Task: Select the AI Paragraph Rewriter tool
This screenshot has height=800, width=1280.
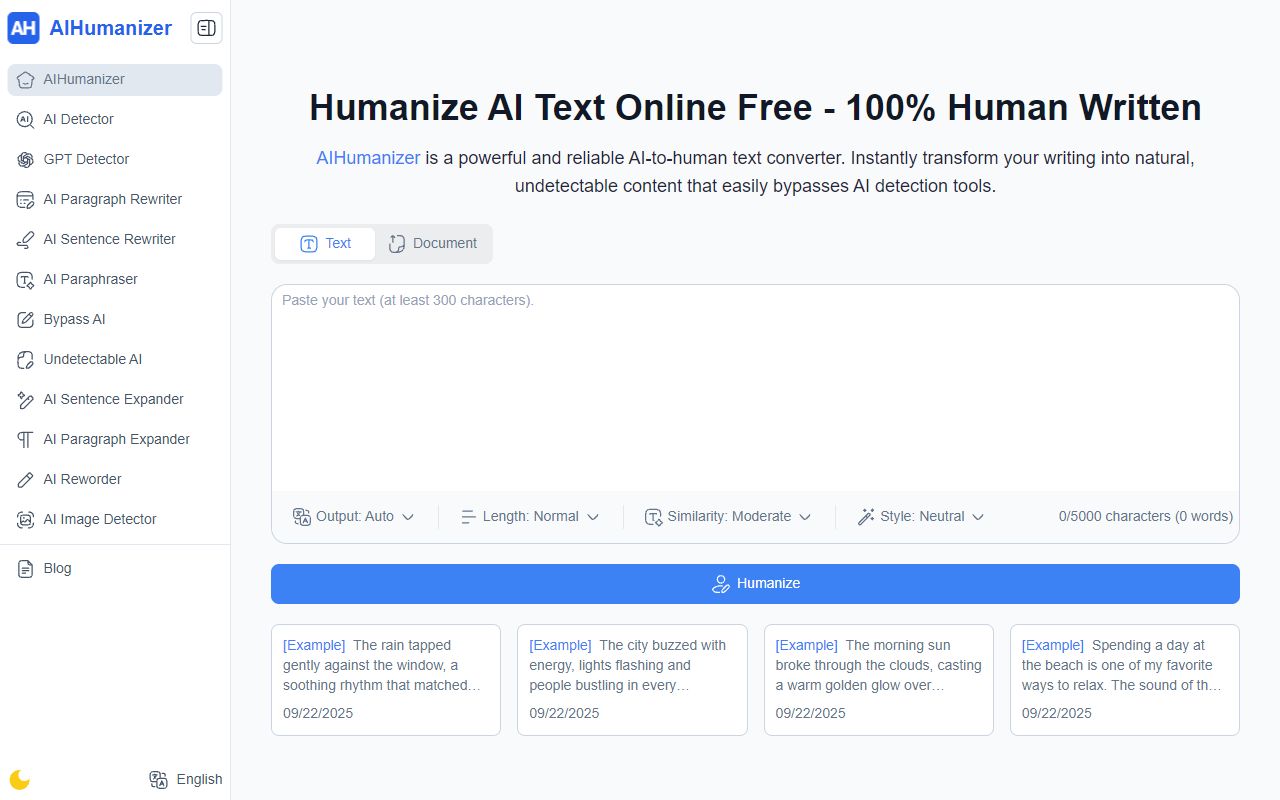Action: 113,199
